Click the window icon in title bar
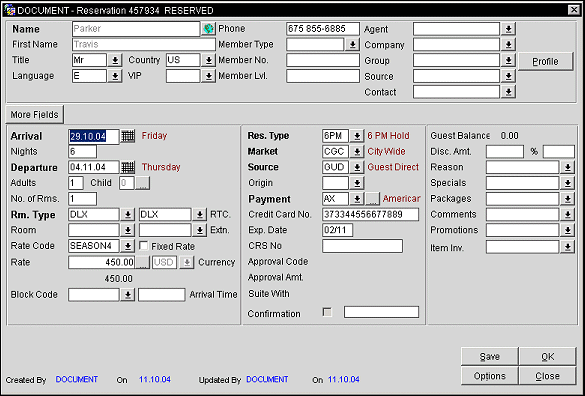Viewport: 585px width, 396px height. pos(9,10)
